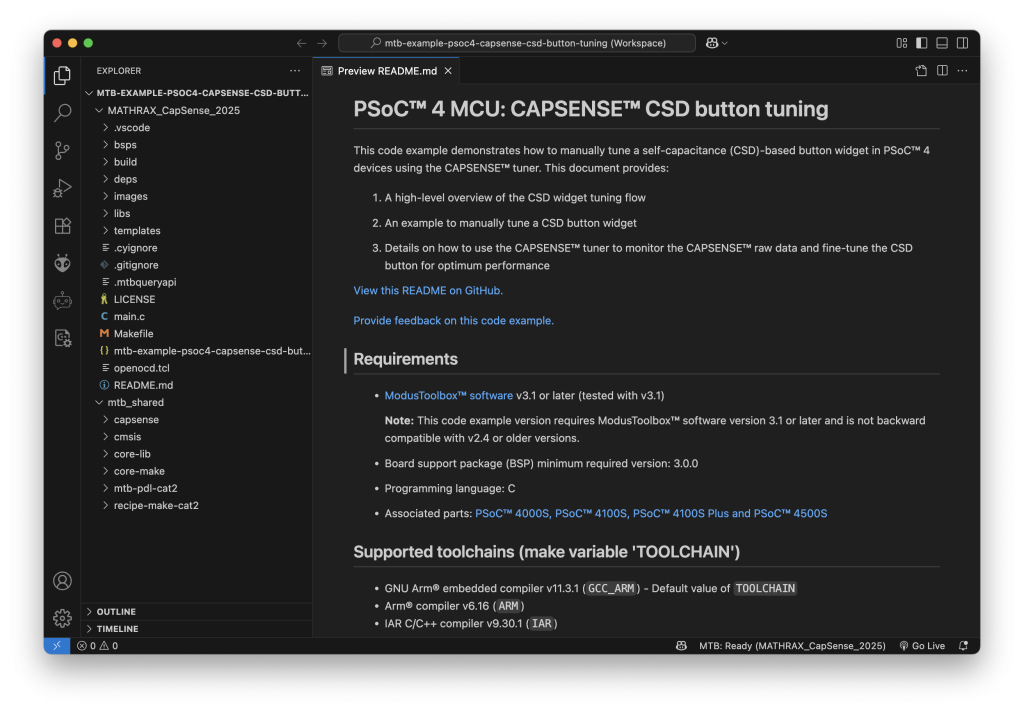Open editor More Actions ellipsis
Image resolution: width=1024 pixels, height=712 pixels.
963,71
